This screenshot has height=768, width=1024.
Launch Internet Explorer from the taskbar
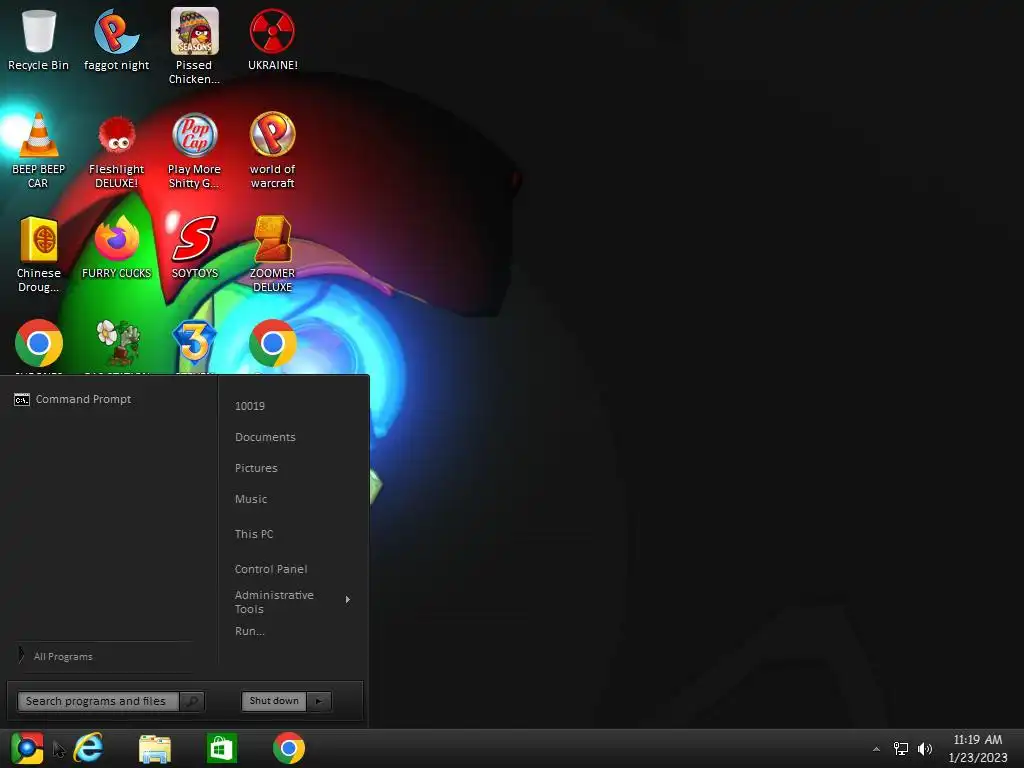88,748
